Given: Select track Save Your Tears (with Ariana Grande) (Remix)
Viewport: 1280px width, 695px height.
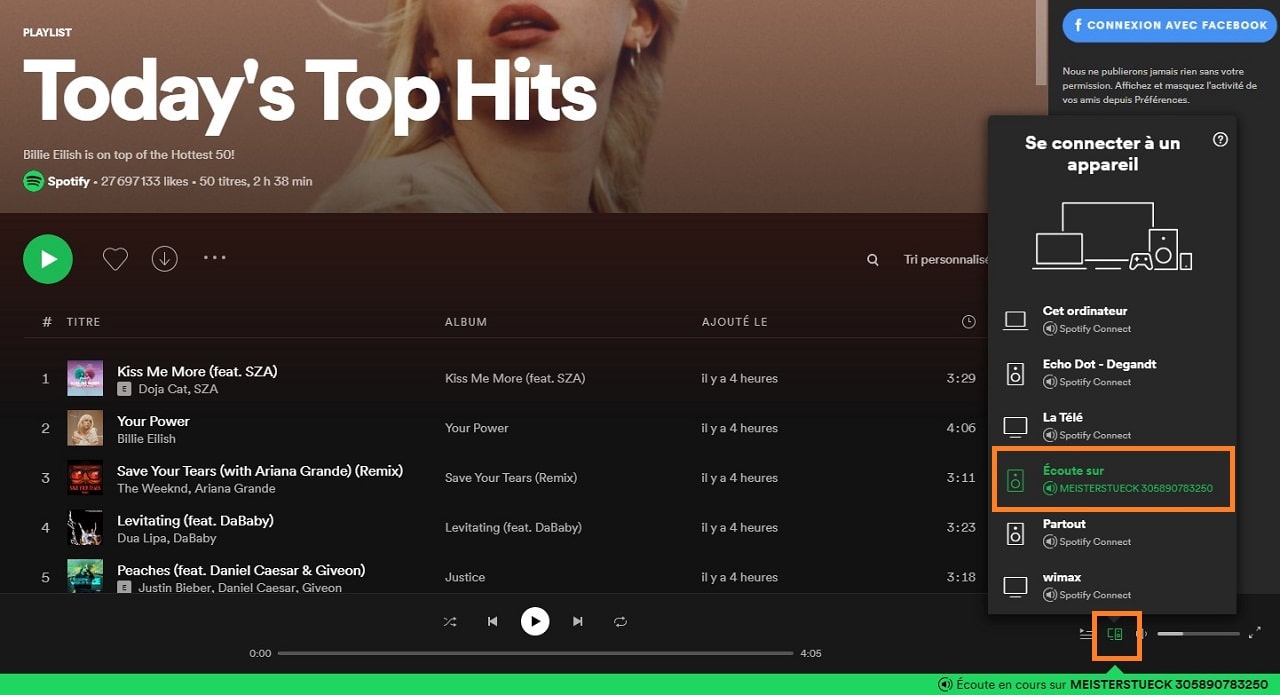Looking at the screenshot, I should [260, 470].
